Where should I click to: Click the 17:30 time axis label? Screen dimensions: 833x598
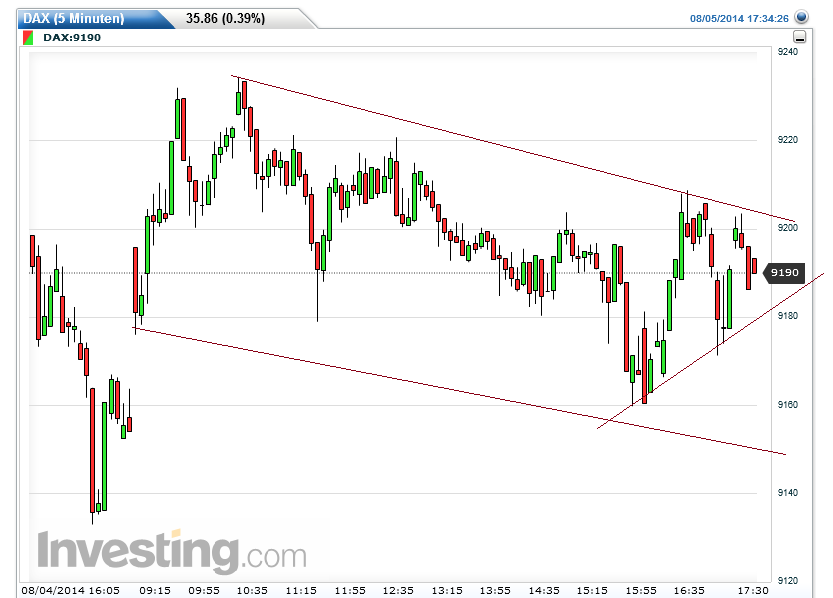753,591
